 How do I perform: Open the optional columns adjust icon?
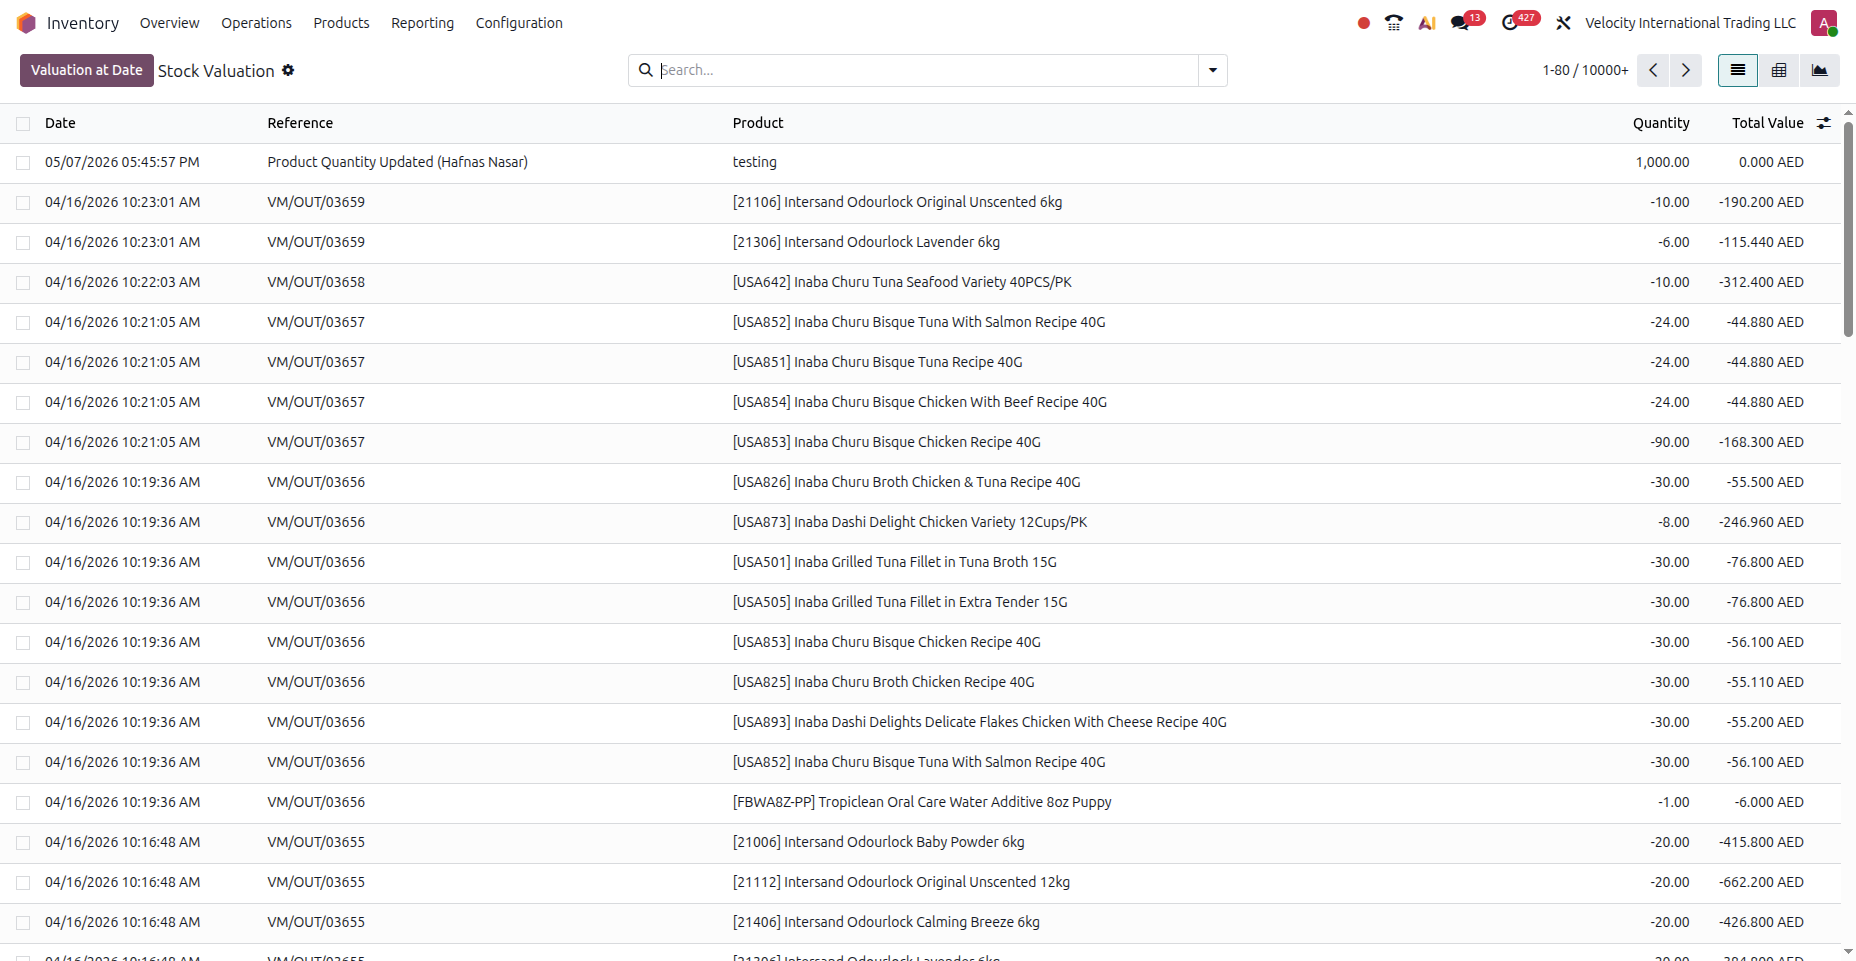coord(1824,123)
